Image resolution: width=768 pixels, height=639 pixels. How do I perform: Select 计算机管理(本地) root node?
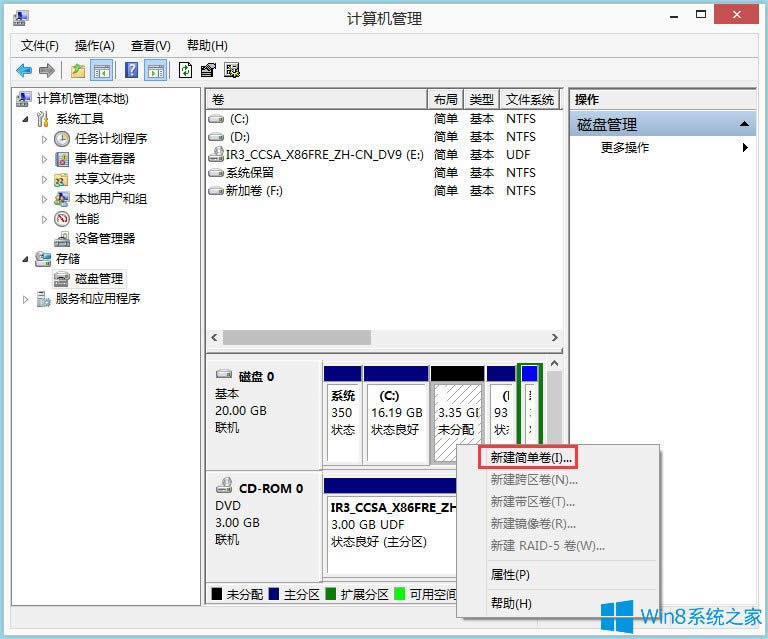tap(82, 99)
